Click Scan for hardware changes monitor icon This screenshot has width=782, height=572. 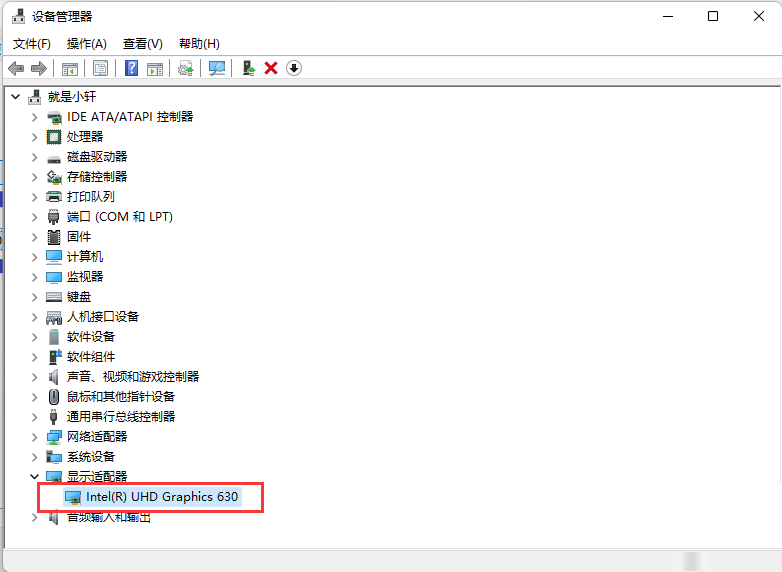[x=217, y=68]
